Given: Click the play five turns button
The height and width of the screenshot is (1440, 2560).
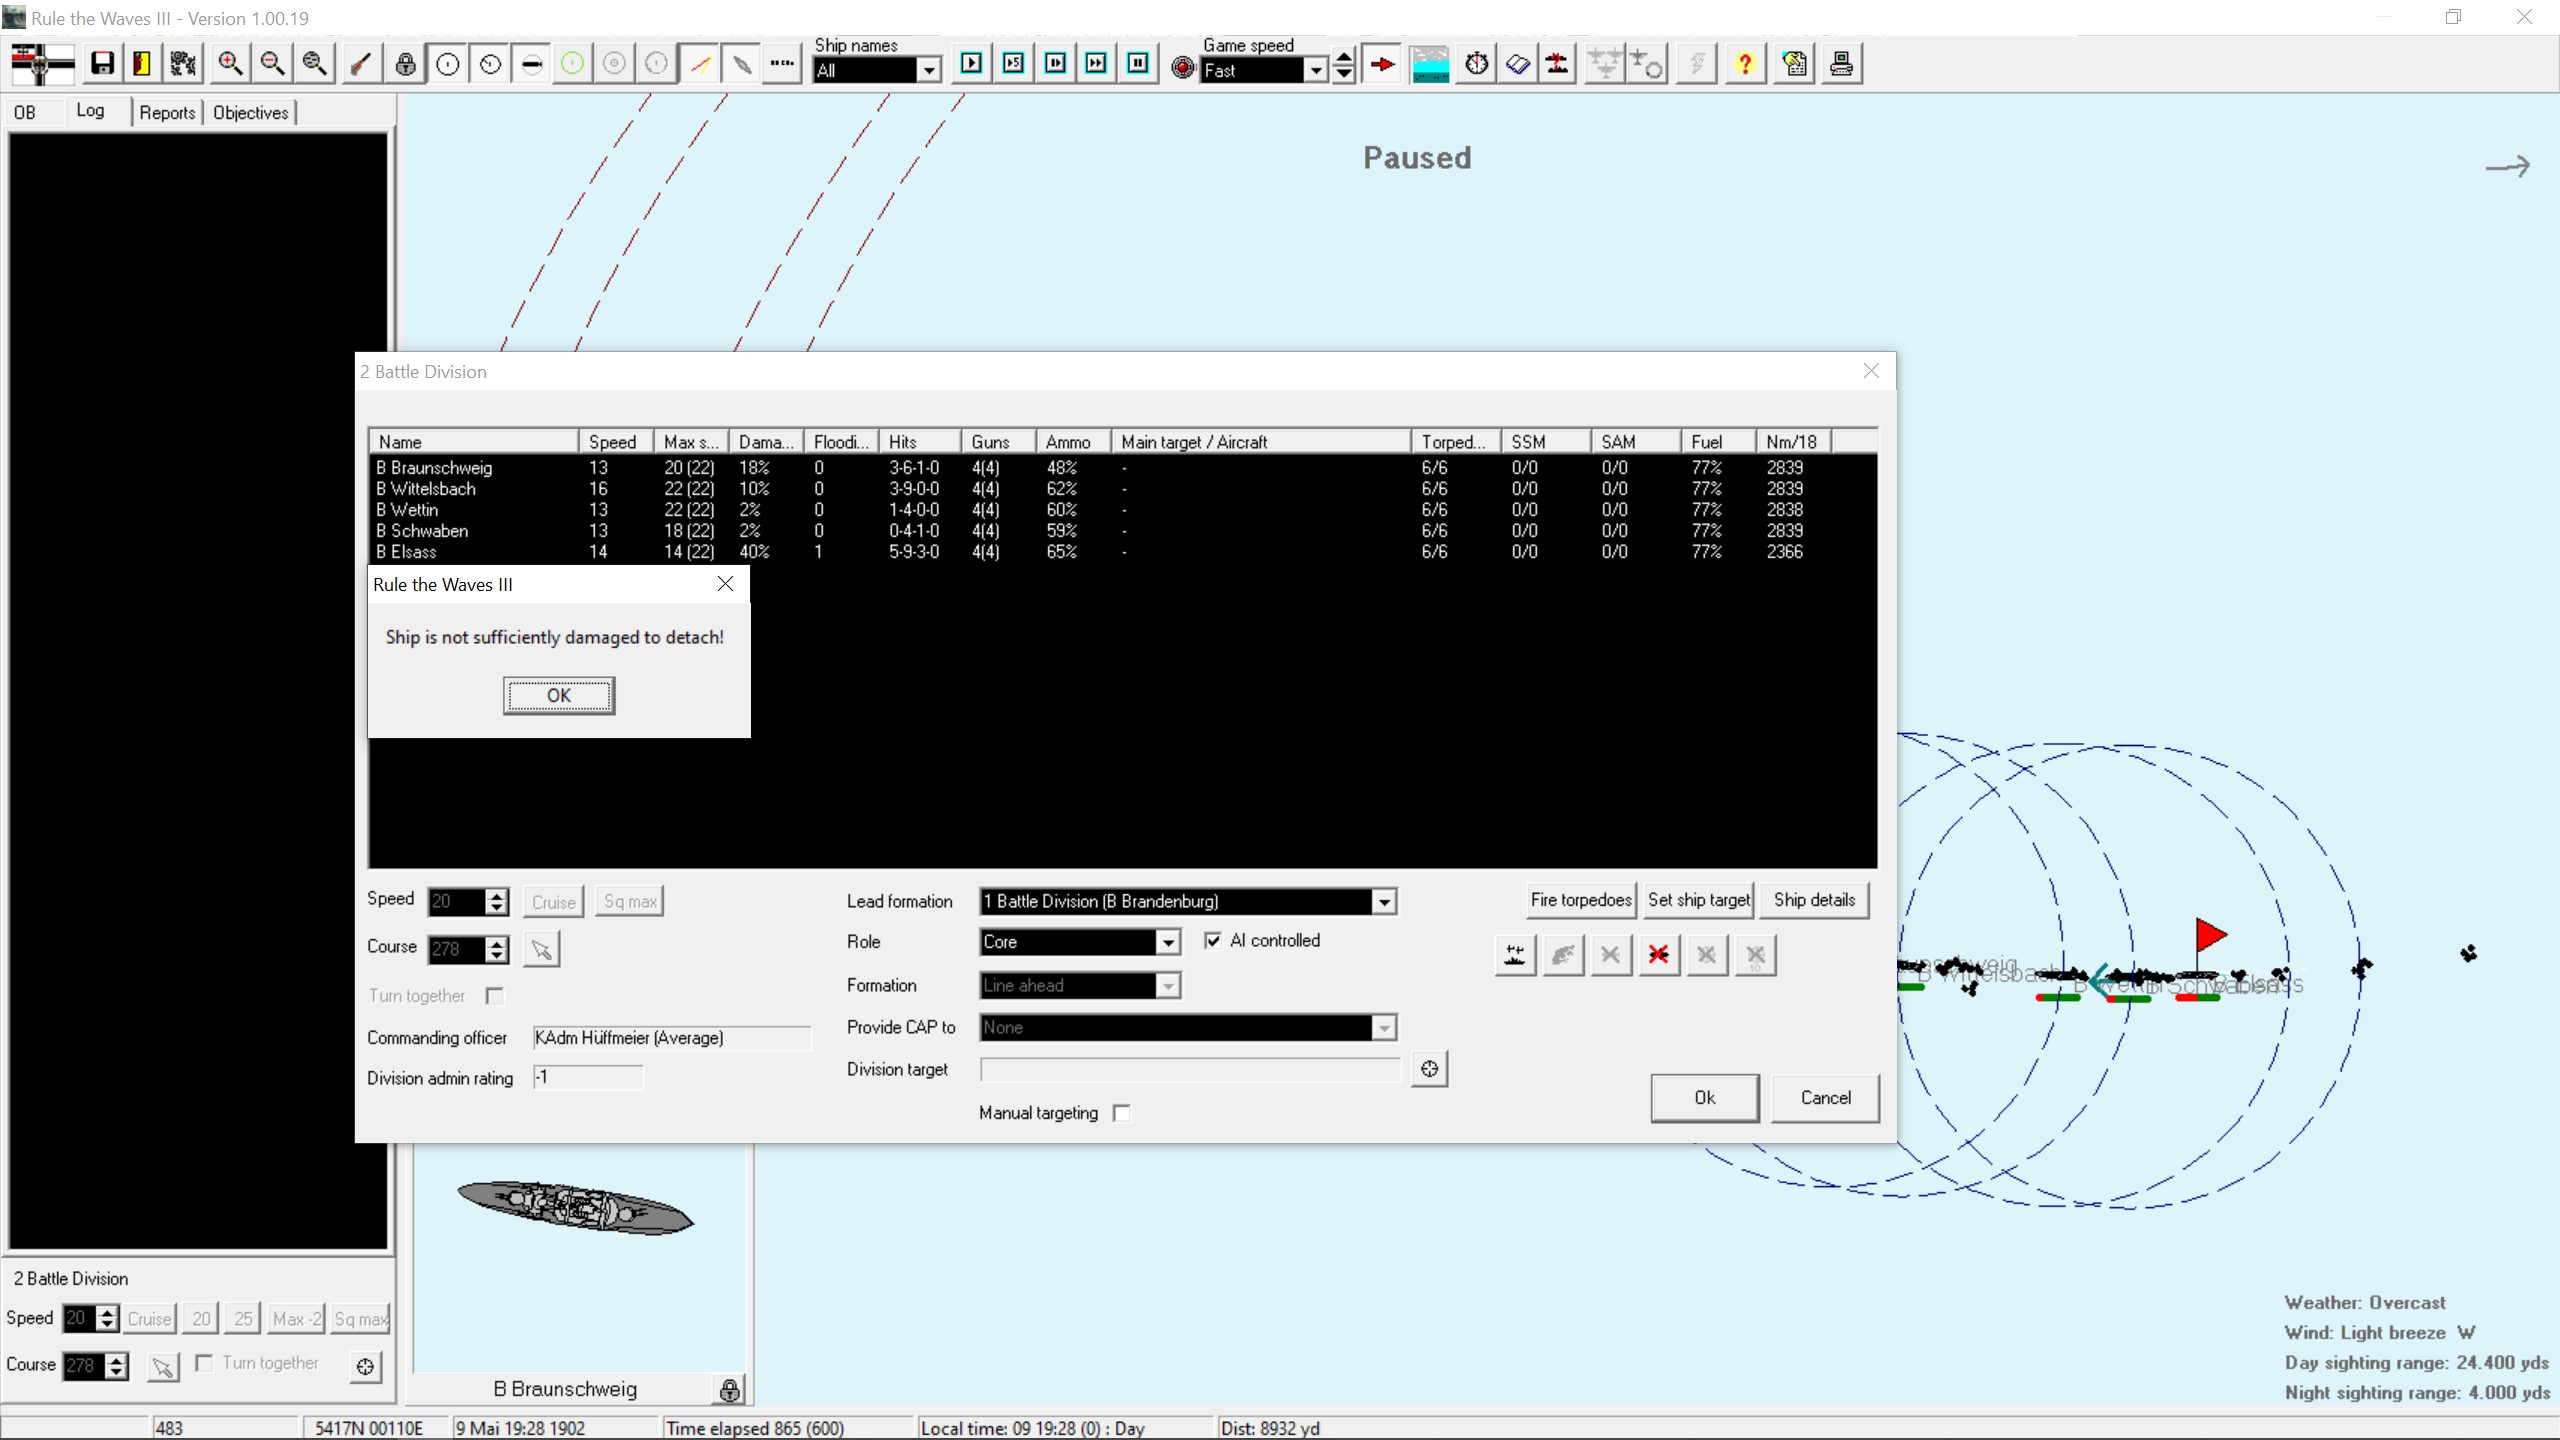Looking at the screenshot, I should (x=1013, y=64).
